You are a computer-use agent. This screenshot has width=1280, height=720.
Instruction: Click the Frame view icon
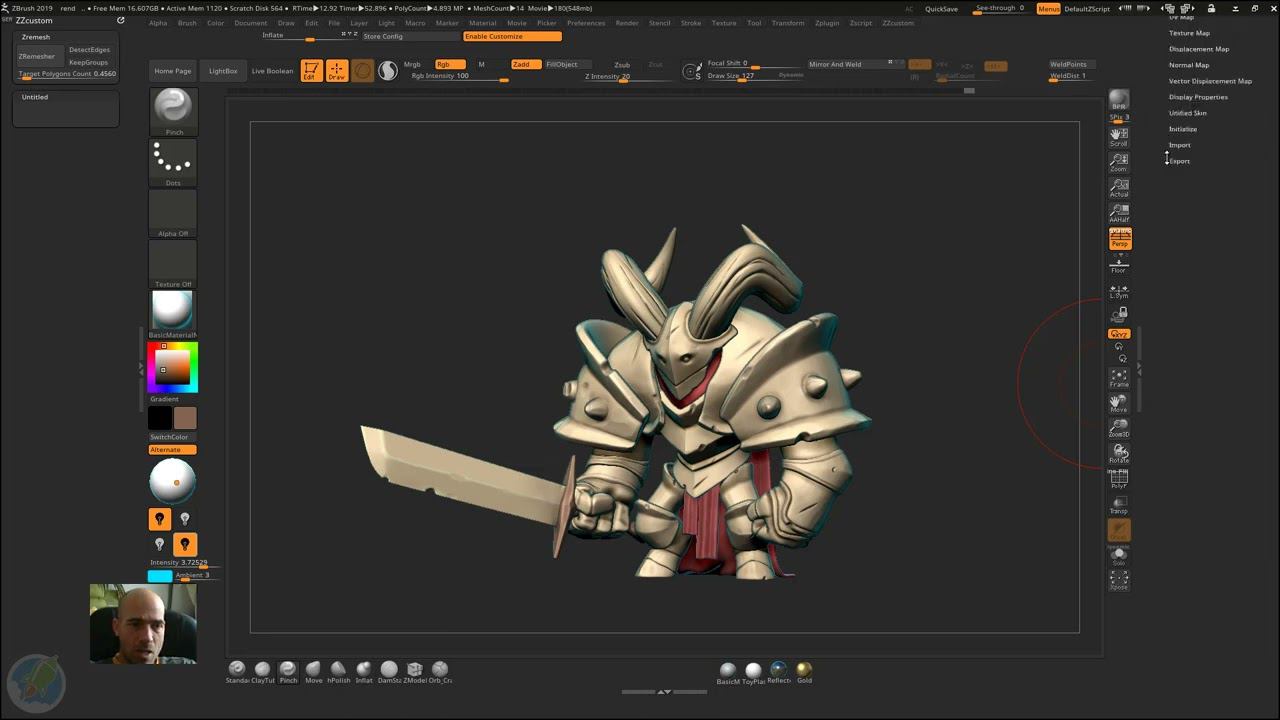pos(1119,377)
